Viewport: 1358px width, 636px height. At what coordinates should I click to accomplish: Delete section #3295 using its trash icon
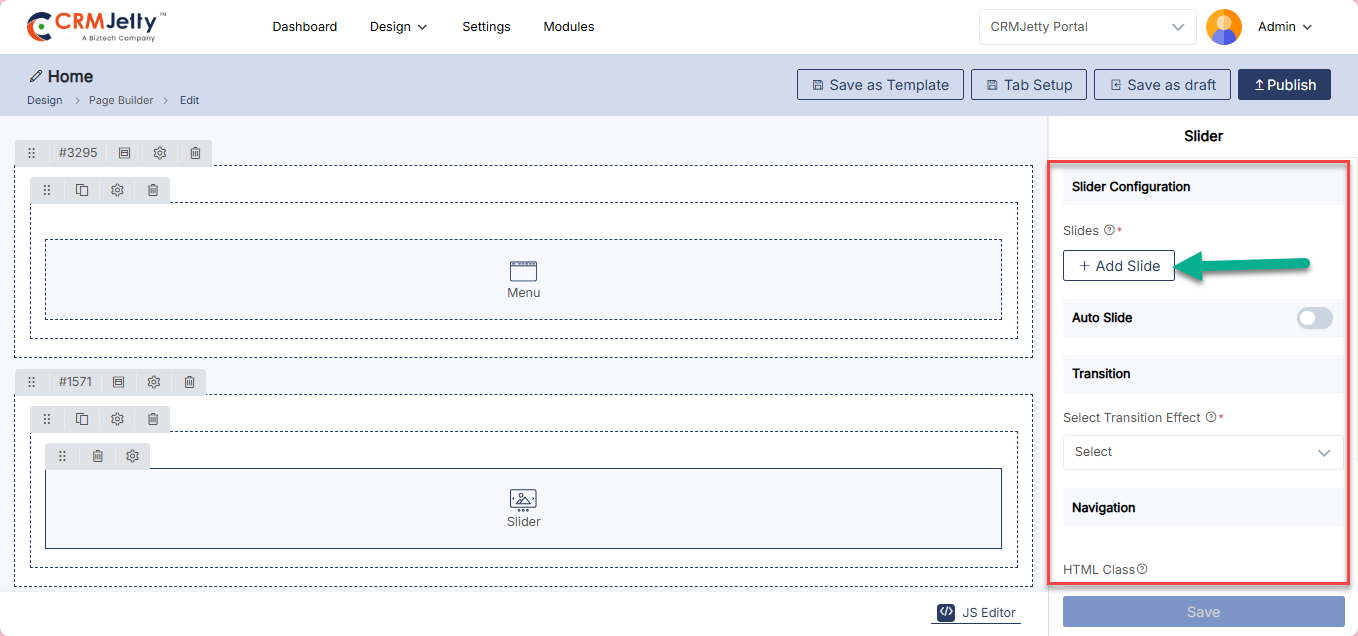(x=195, y=153)
